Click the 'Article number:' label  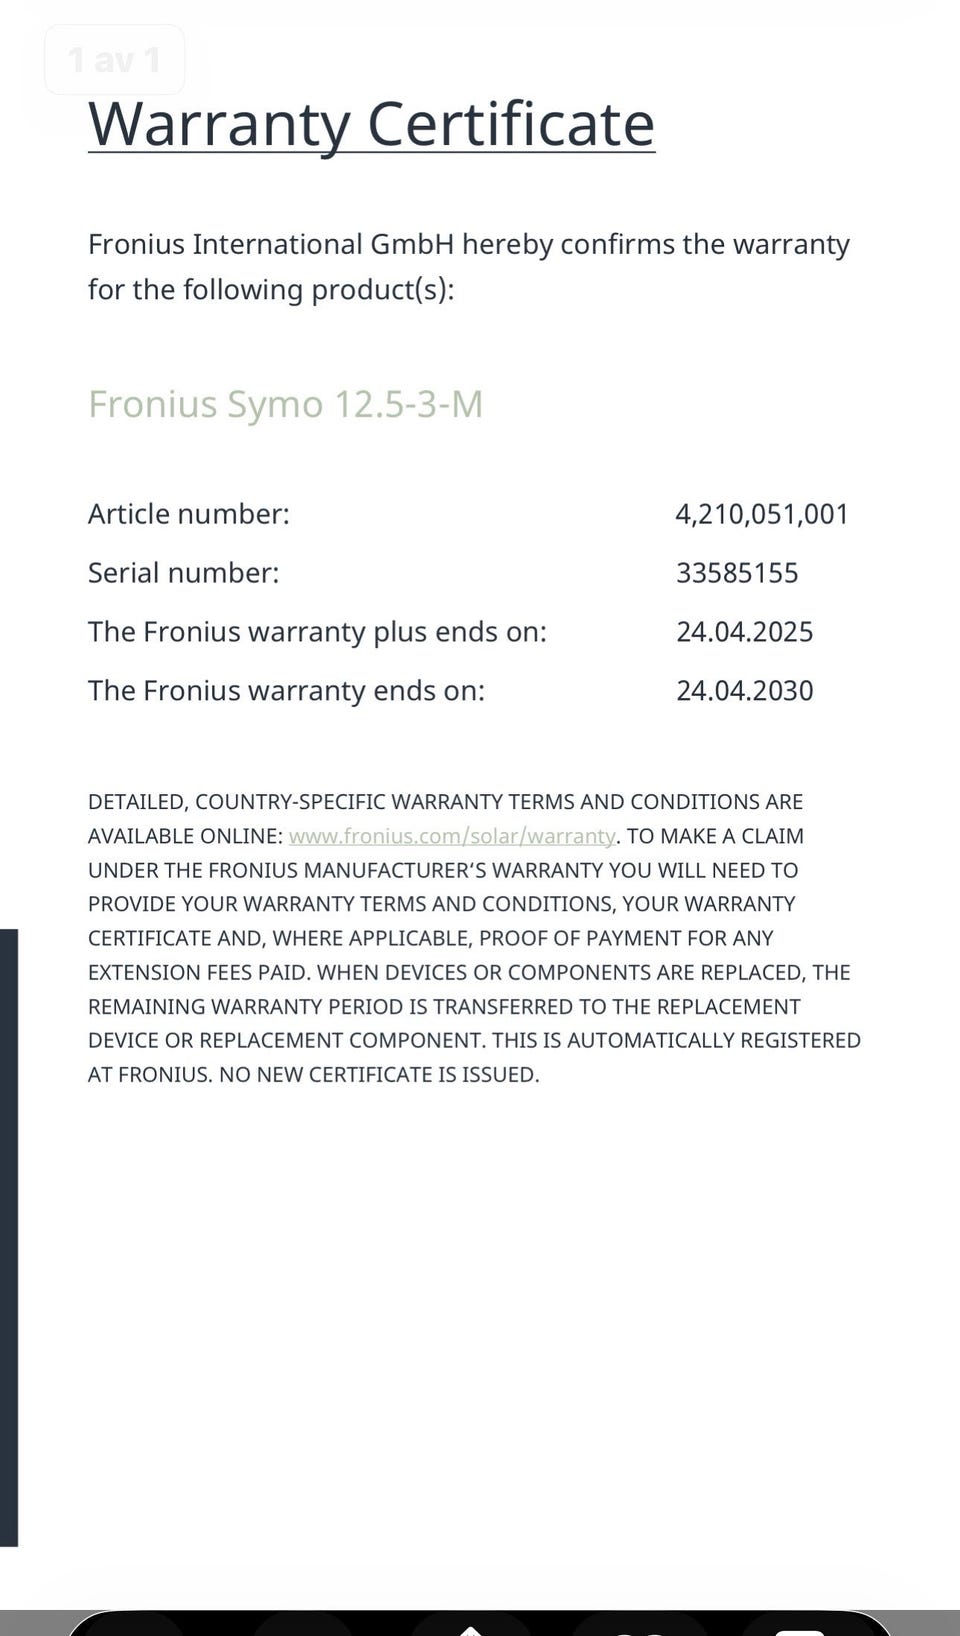click(189, 514)
